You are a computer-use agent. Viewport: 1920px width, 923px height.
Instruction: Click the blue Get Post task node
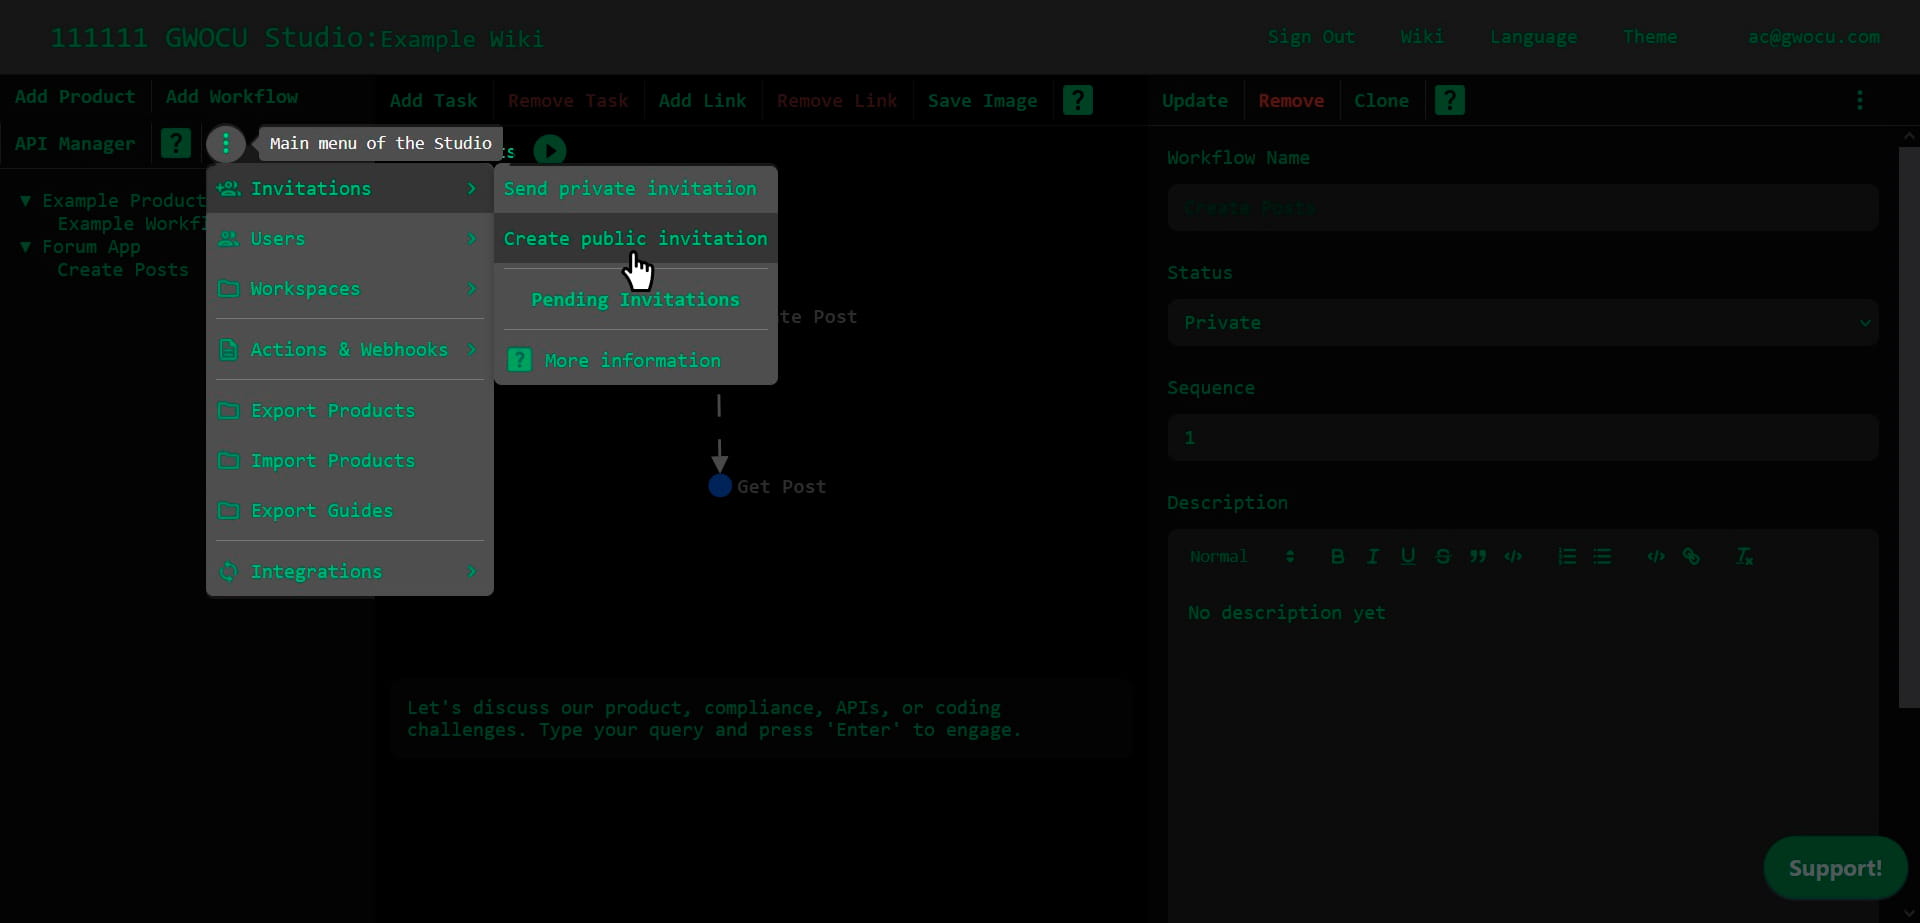[720, 486]
